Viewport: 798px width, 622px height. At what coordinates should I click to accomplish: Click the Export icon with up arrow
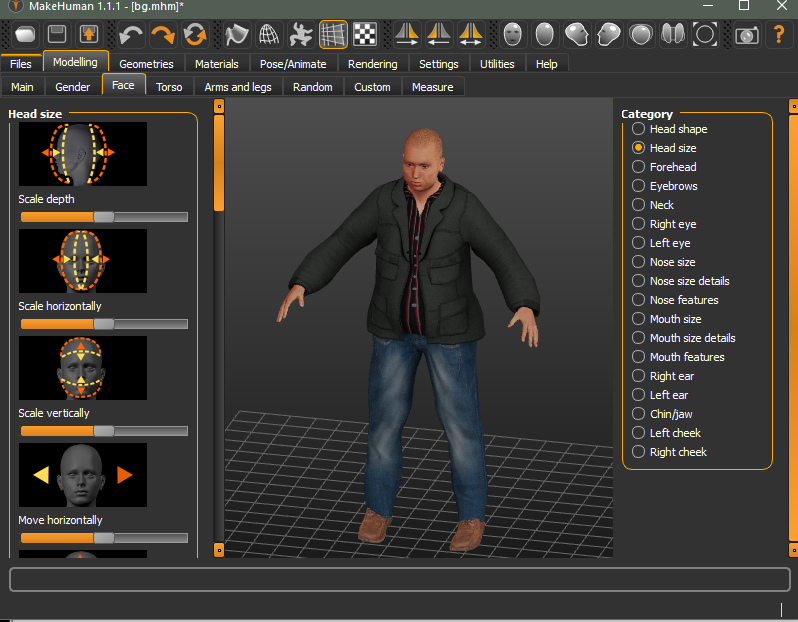tap(89, 35)
